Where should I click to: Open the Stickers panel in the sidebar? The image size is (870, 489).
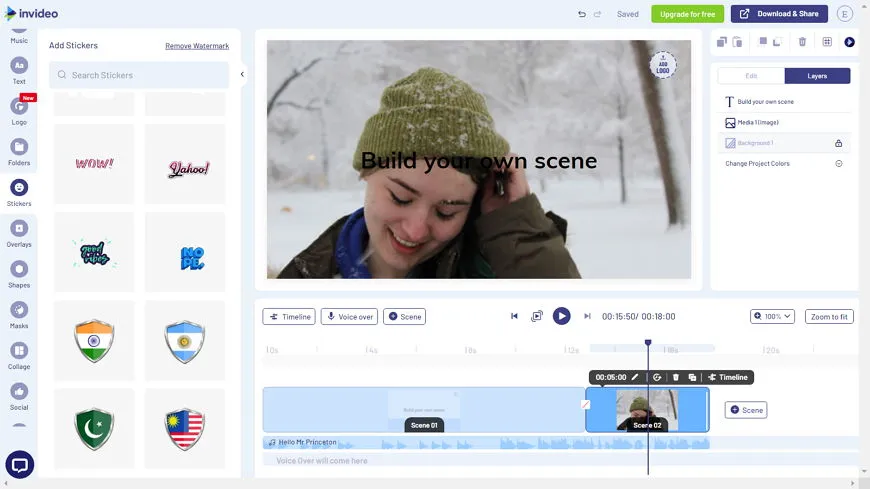point(19,191)
